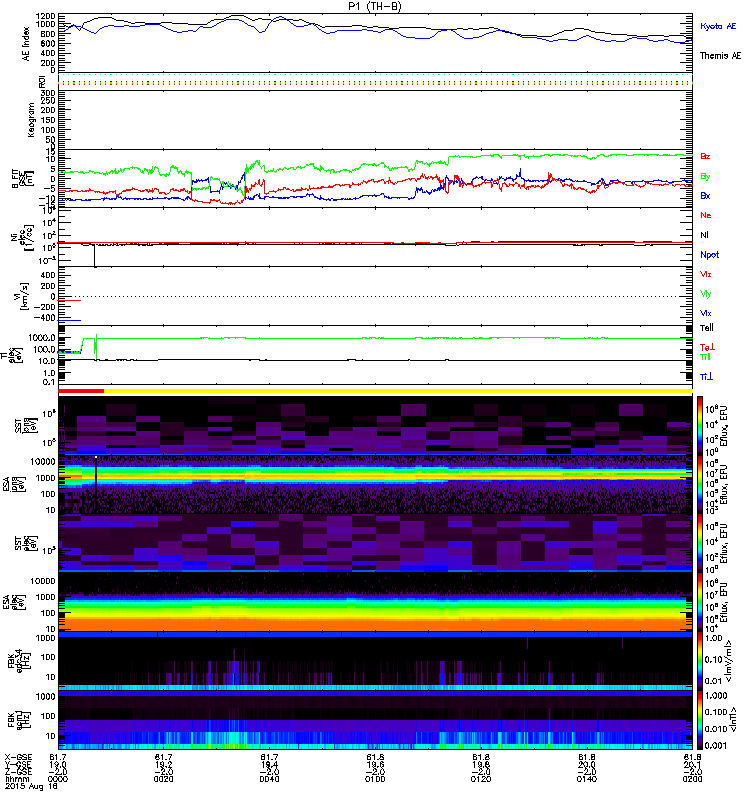Click the yellow segment of the mode bar
Screen dimensions: 750x800
coord(398,391)
